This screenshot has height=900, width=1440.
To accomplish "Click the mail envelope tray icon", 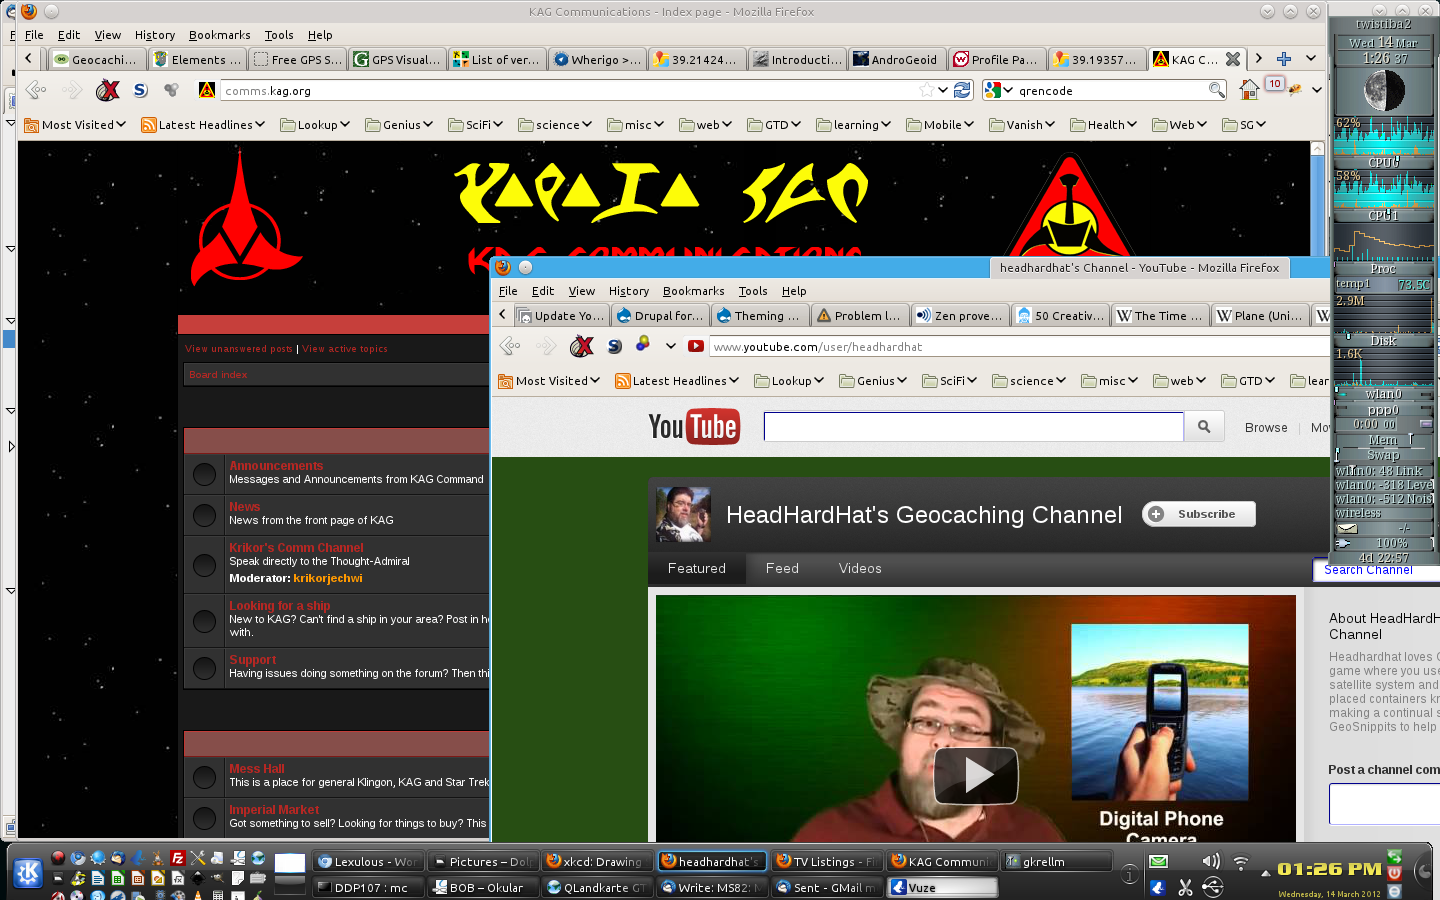I will [1158, 861].
